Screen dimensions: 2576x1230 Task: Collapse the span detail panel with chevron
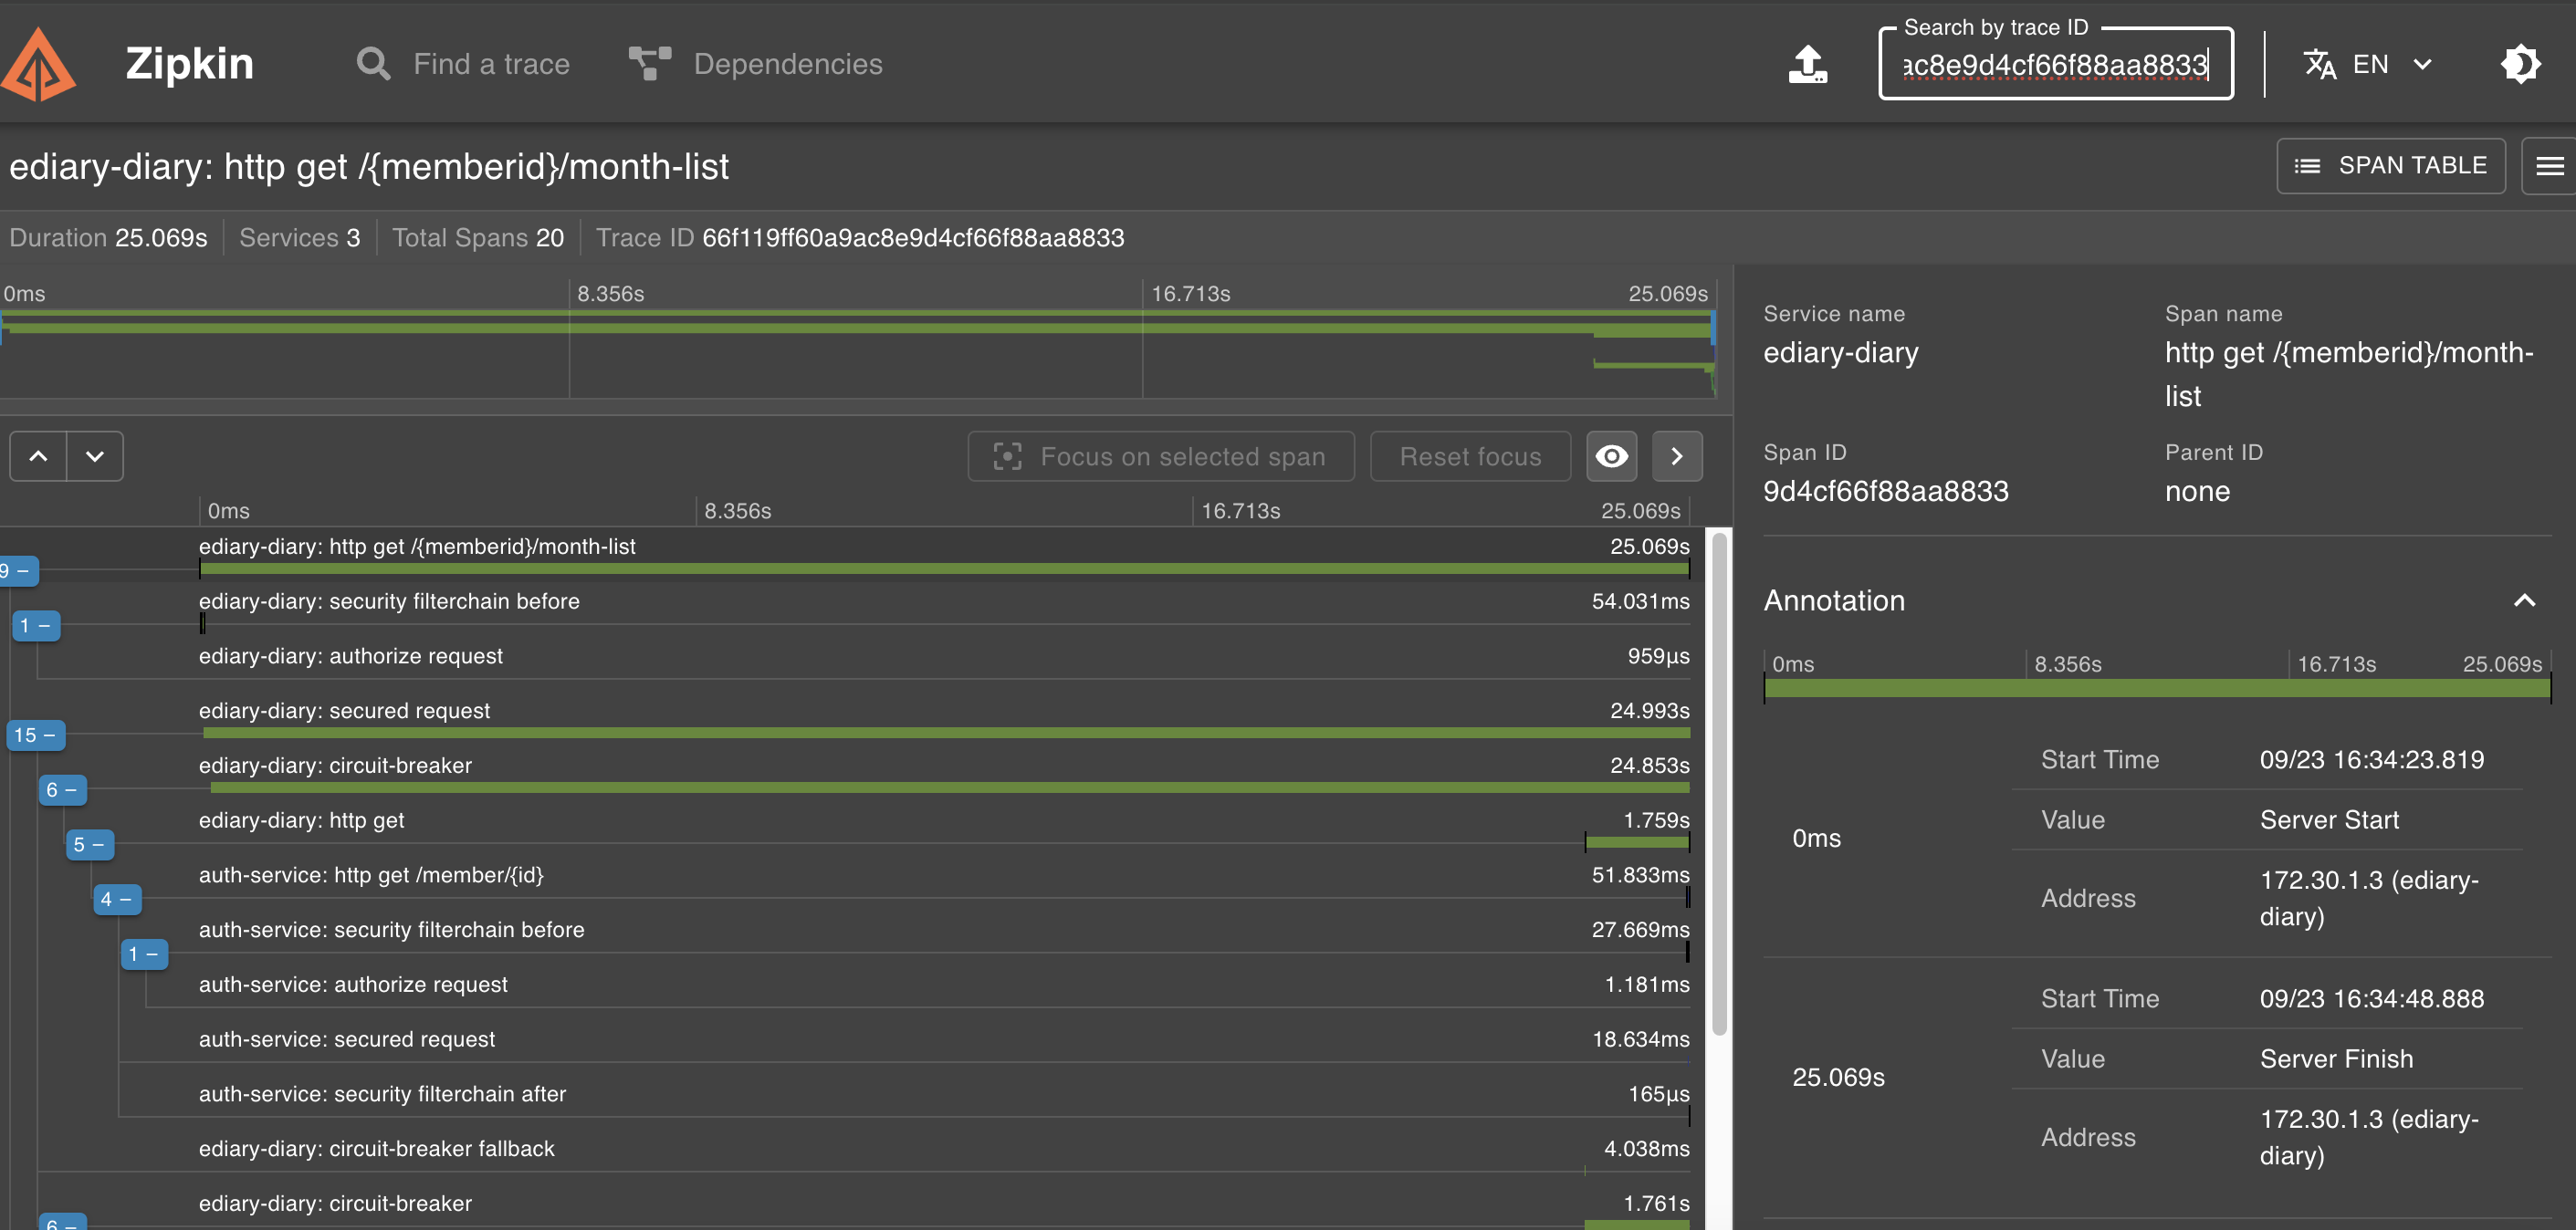click(1677, 456)
